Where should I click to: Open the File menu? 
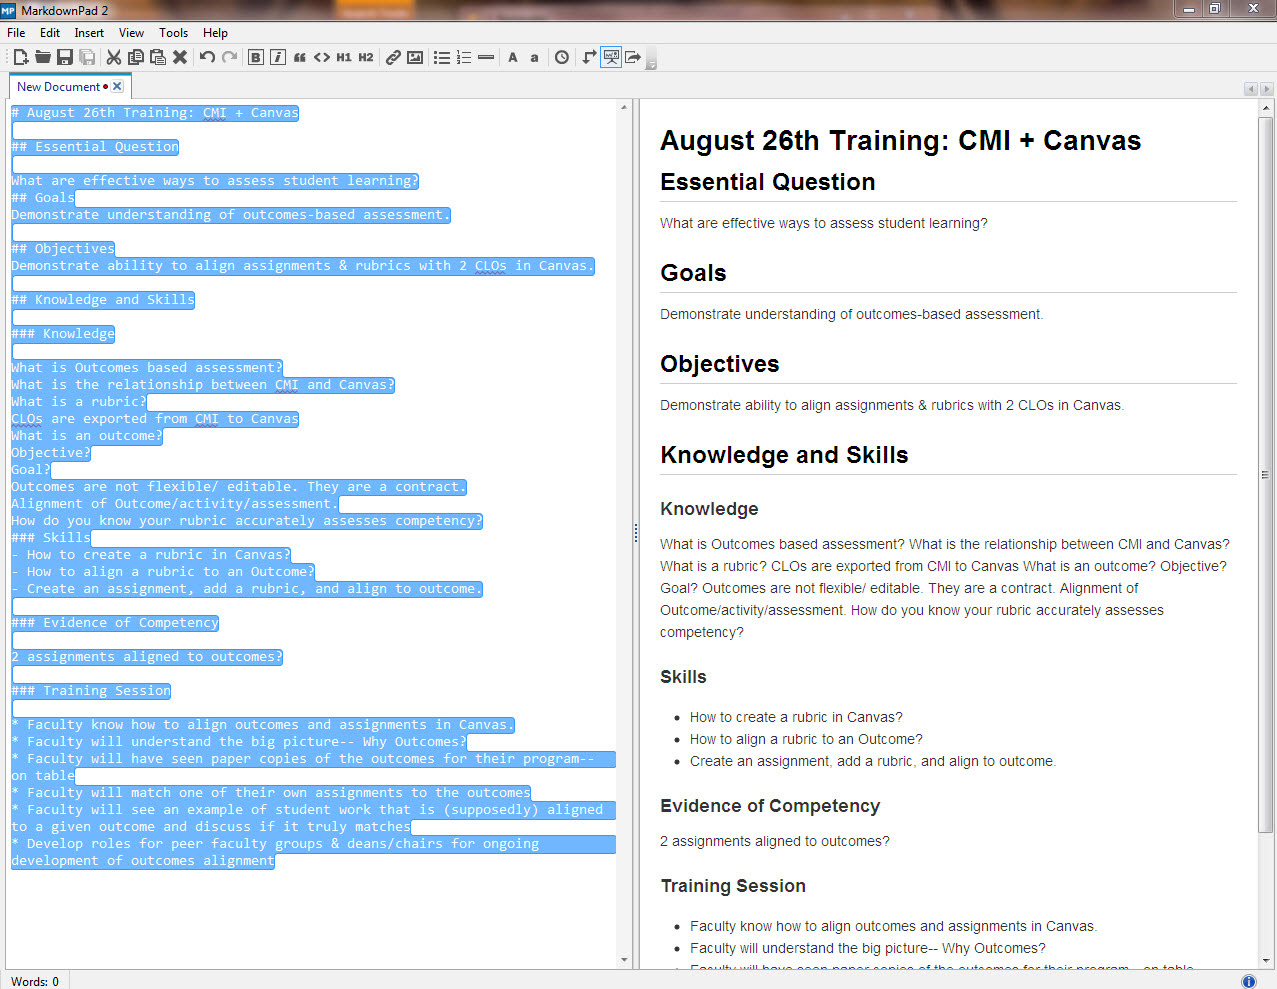tap(16, 32)
